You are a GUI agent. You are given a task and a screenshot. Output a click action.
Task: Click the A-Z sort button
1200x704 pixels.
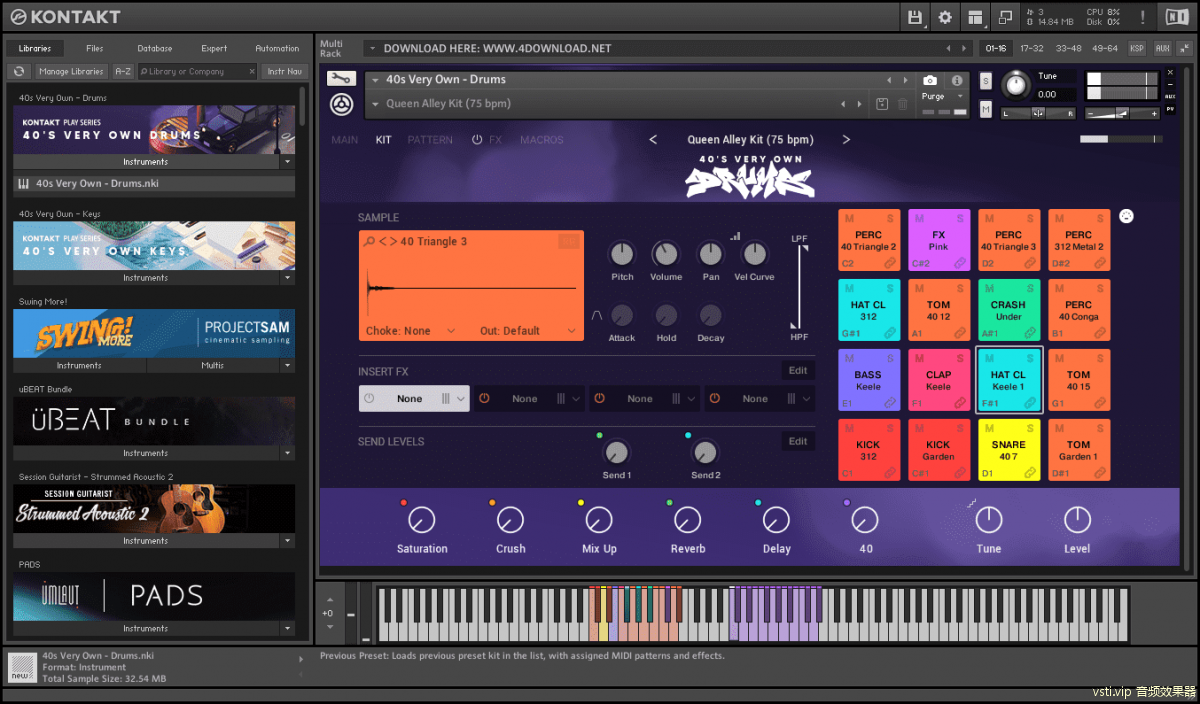(123, 71)
